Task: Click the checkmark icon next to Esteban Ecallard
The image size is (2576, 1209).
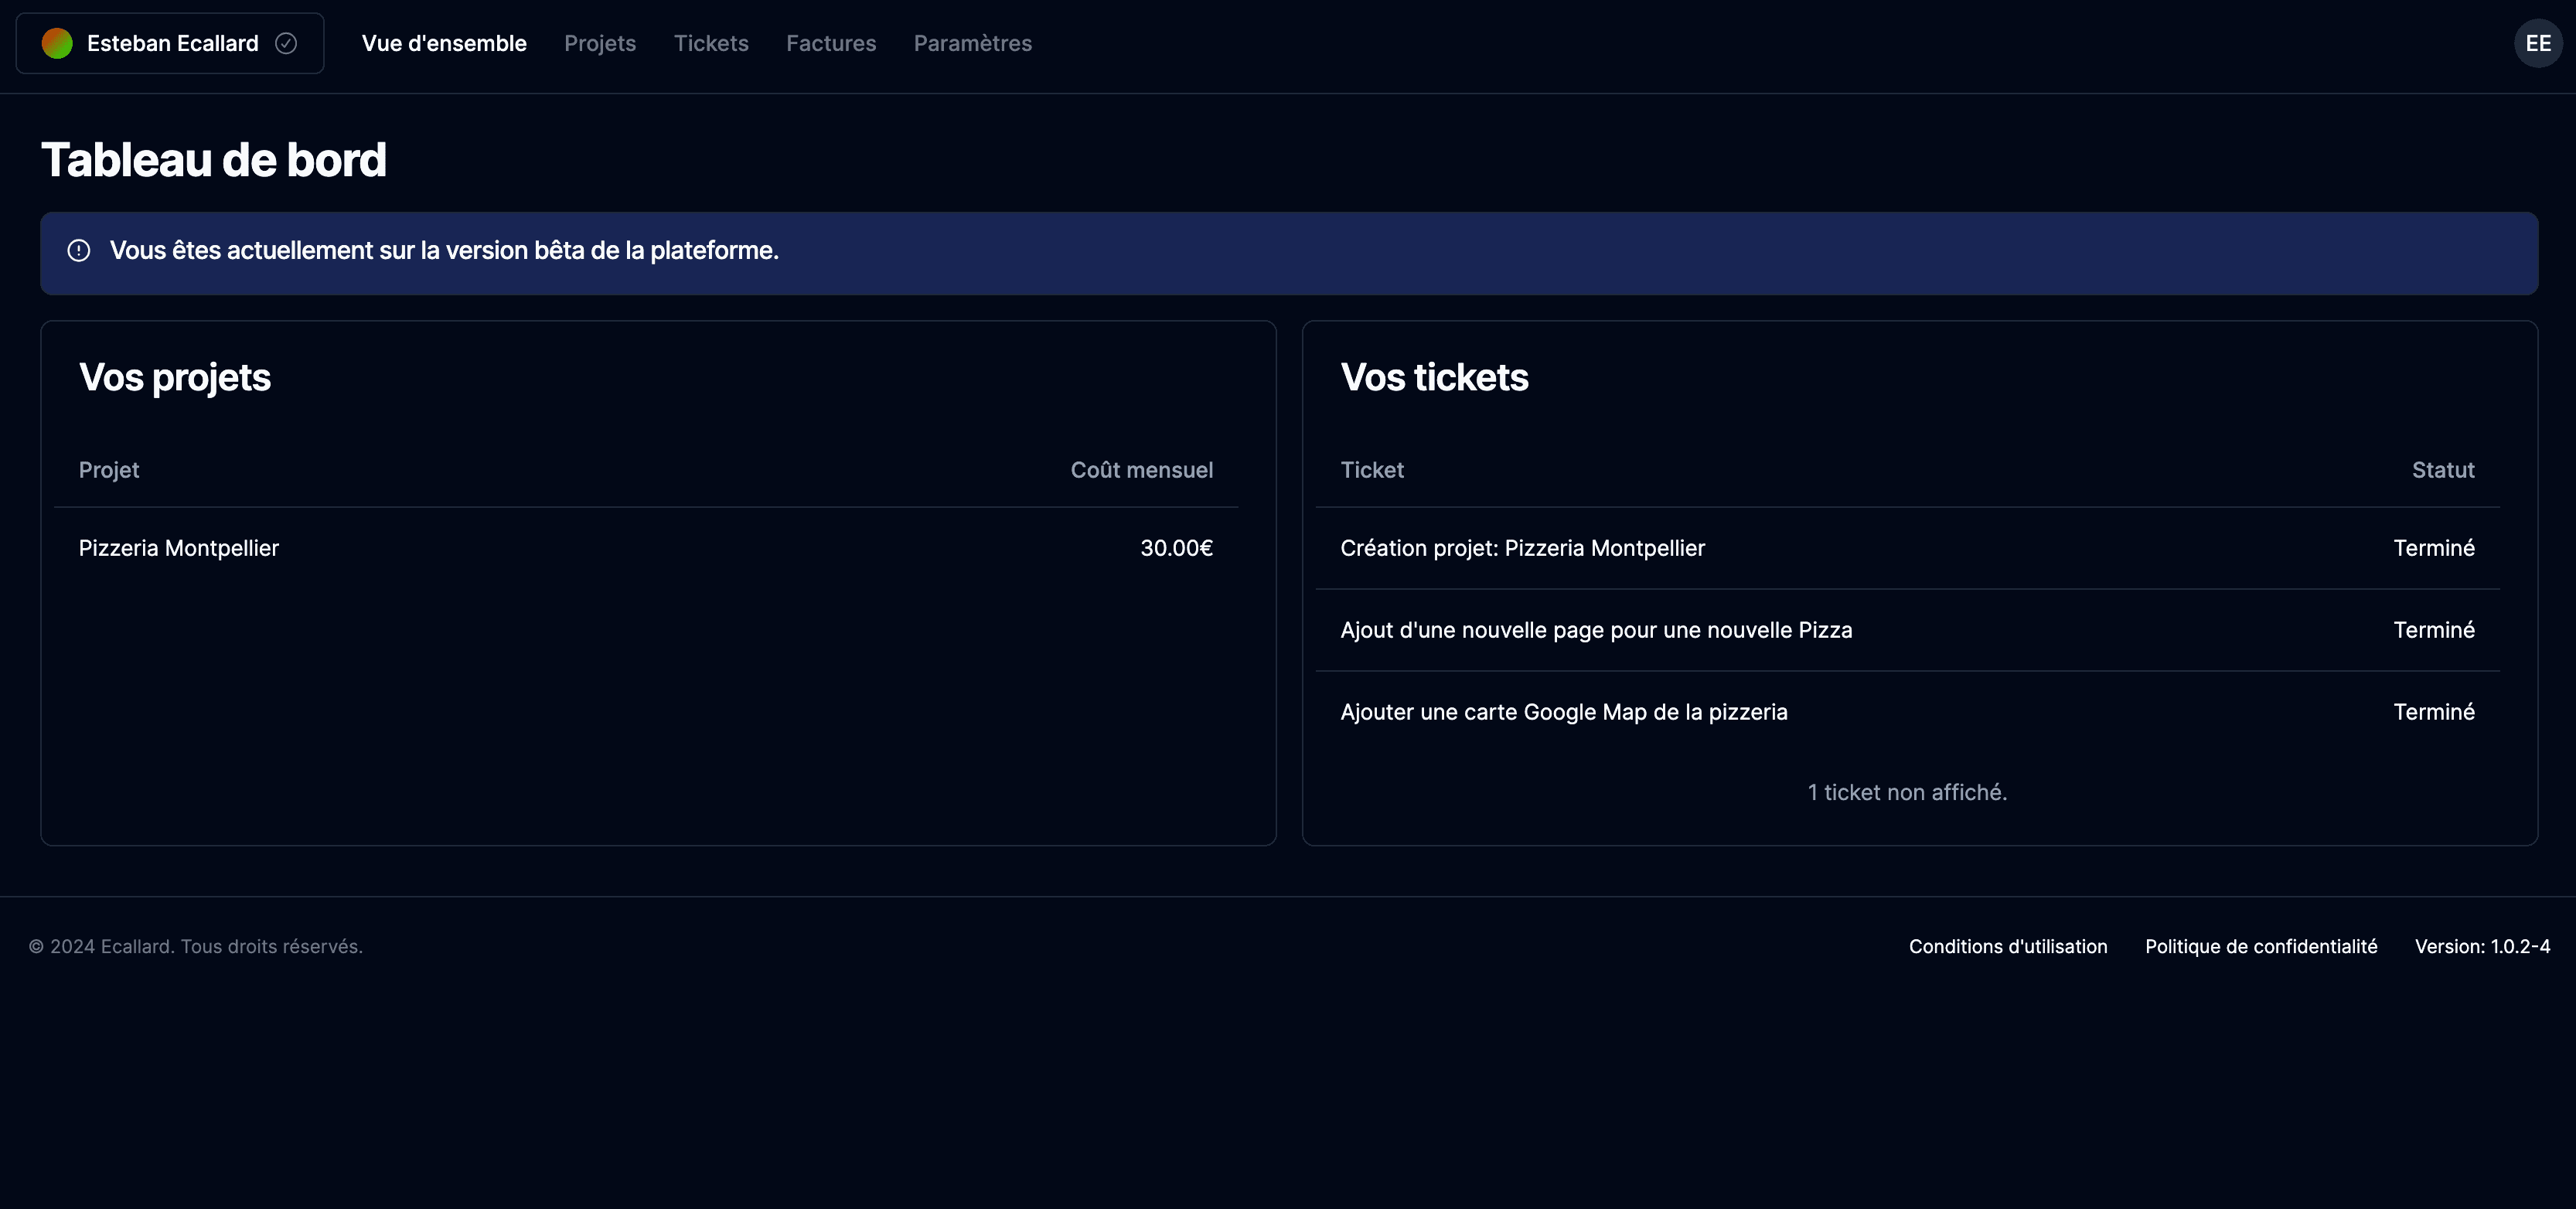Action: [287, 43]
